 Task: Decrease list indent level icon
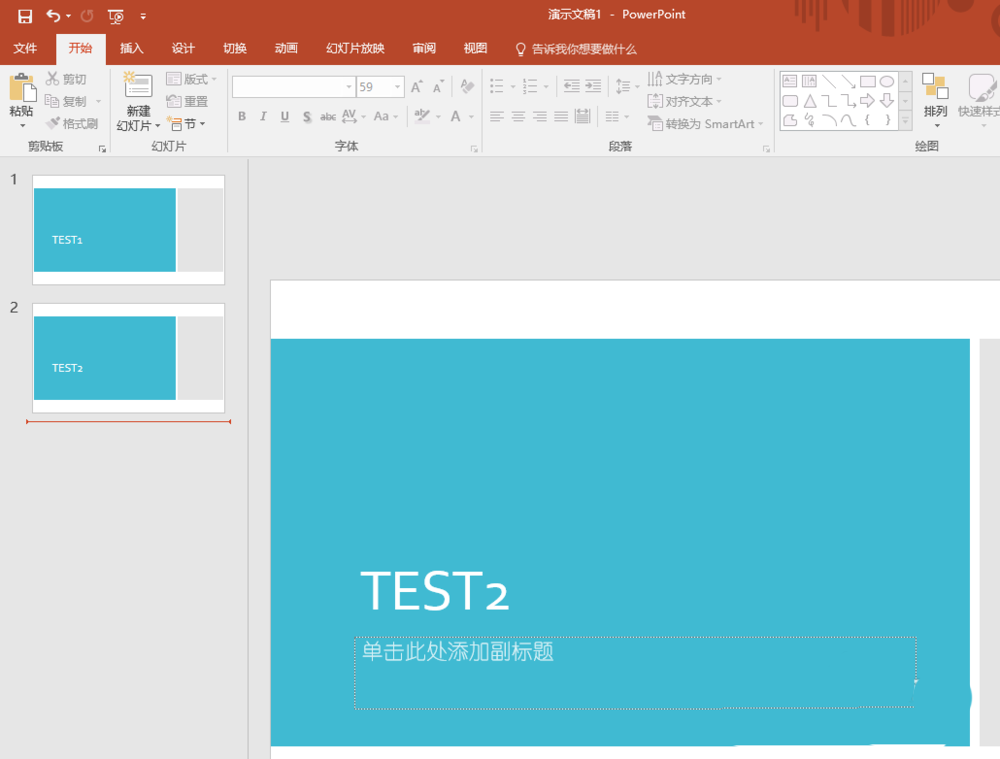[571, 86]
